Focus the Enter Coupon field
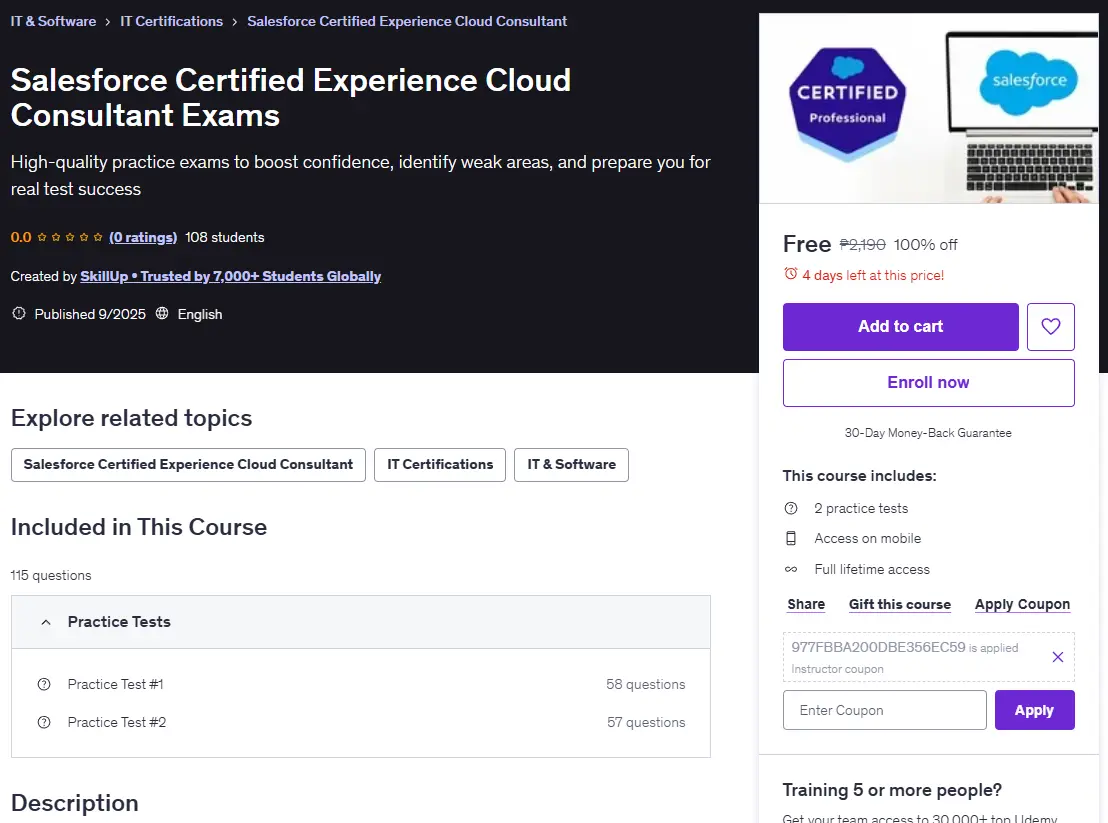The width and height of the screenshot is (1108, 823). [x=884, y=710]
